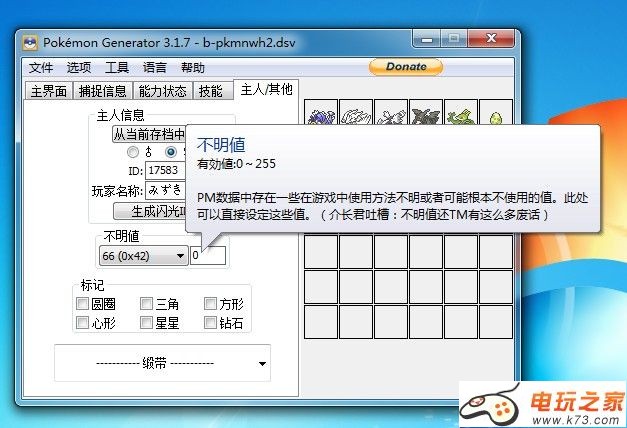Screen dimensions: 627x428
Task: Click the second party Pokémon sprite
Action: (355, 117)
